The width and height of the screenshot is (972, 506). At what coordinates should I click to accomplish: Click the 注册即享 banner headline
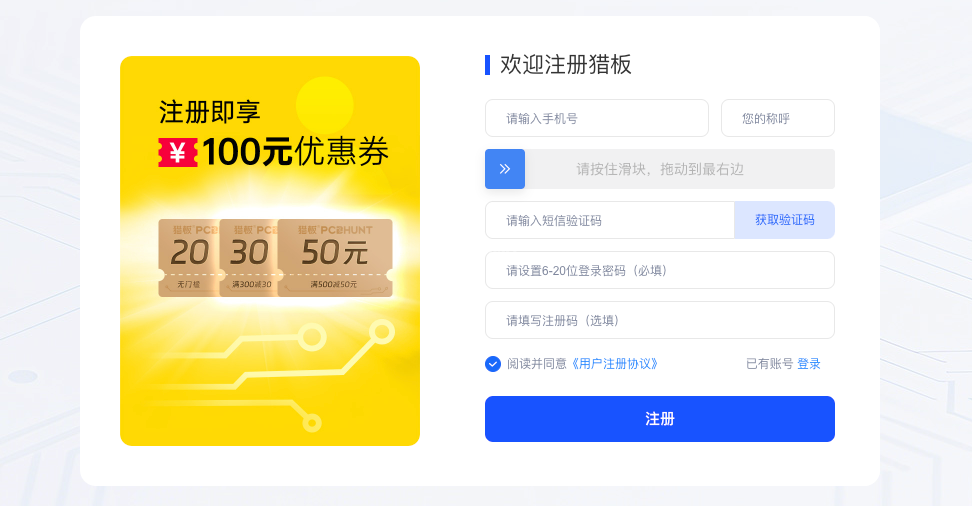(x=209, y=110)
